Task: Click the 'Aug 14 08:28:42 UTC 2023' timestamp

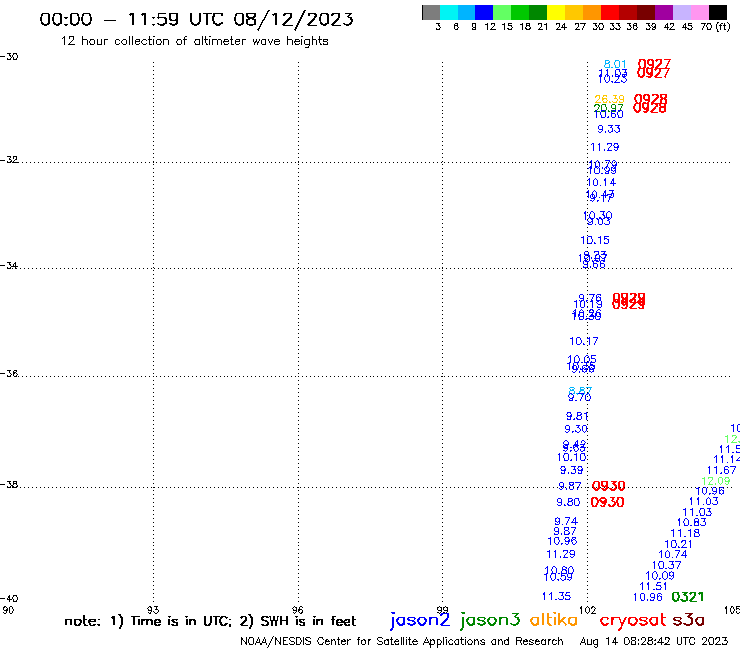Action: click(654, 642)
